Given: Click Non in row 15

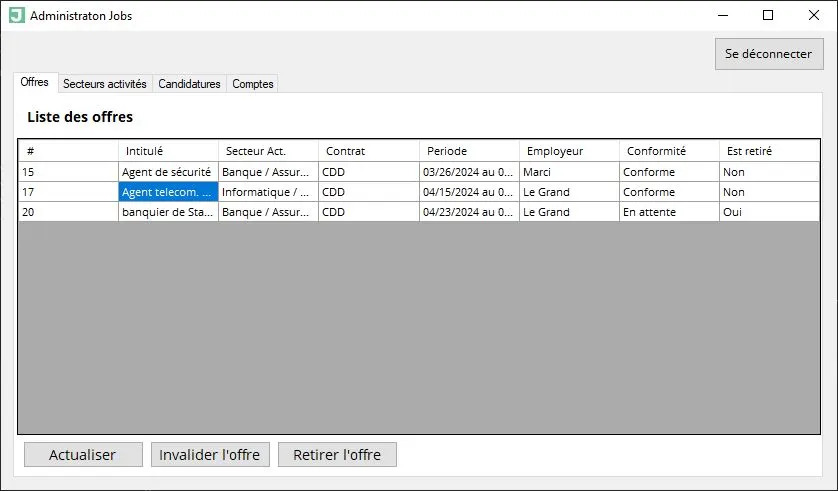Looking at the screenshot, I should pyautogui.click(x=769, y=172).
